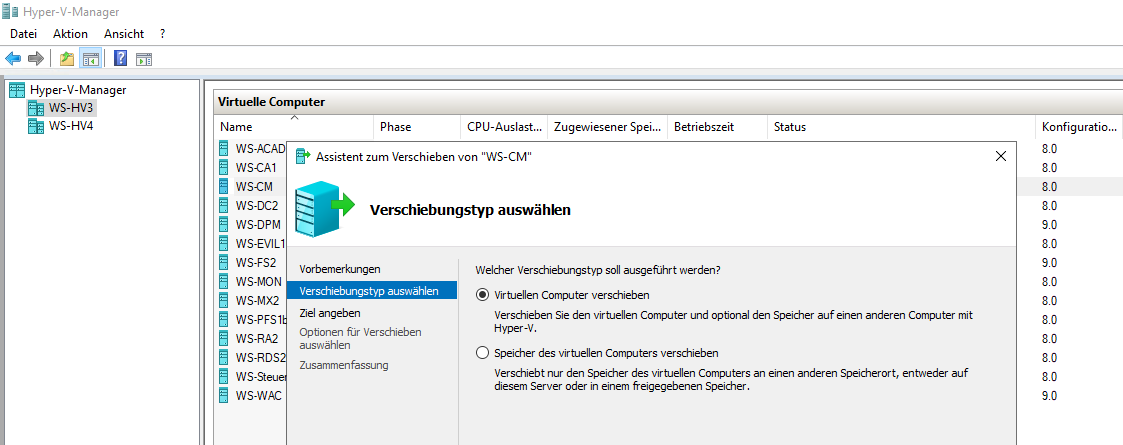Click the VM icon beside WS-Steuer
The height and width of the screenshot is (445, 1123).
click(225, 376)
